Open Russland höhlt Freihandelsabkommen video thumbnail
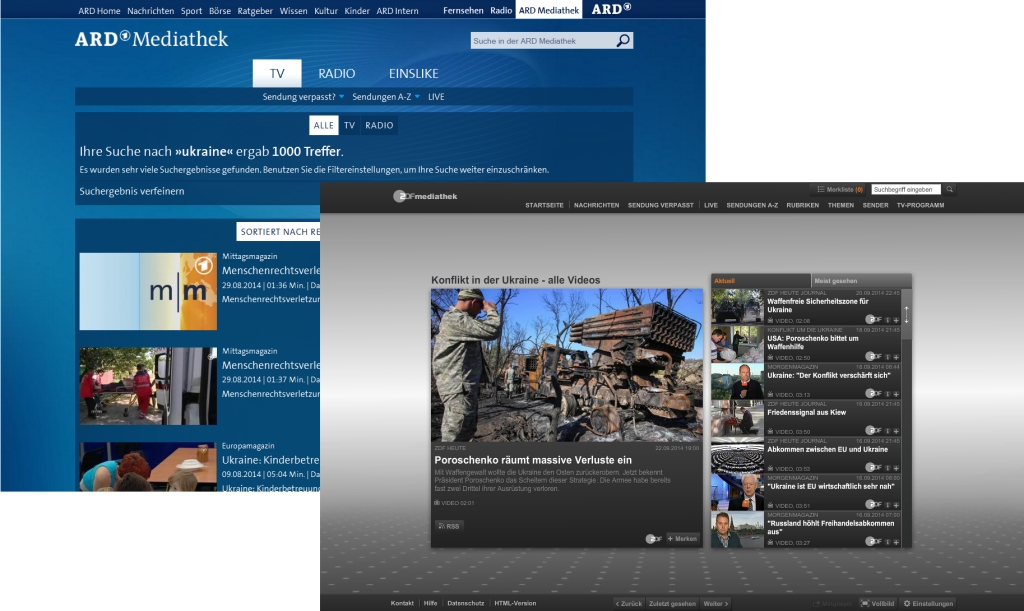This screenshot has height=611, width=1024. click(737, 529)
